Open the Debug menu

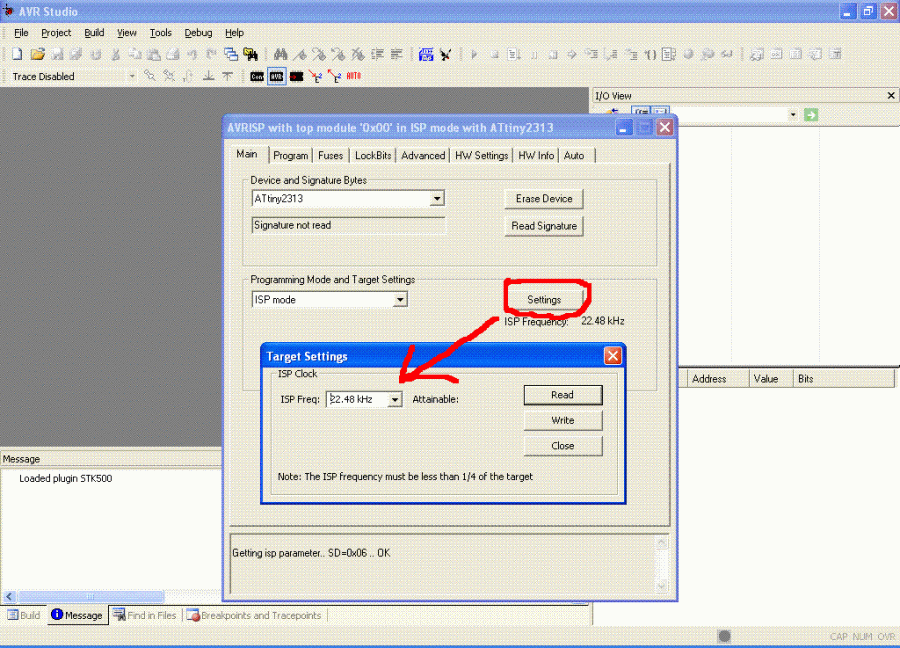(x=199, y=33)
